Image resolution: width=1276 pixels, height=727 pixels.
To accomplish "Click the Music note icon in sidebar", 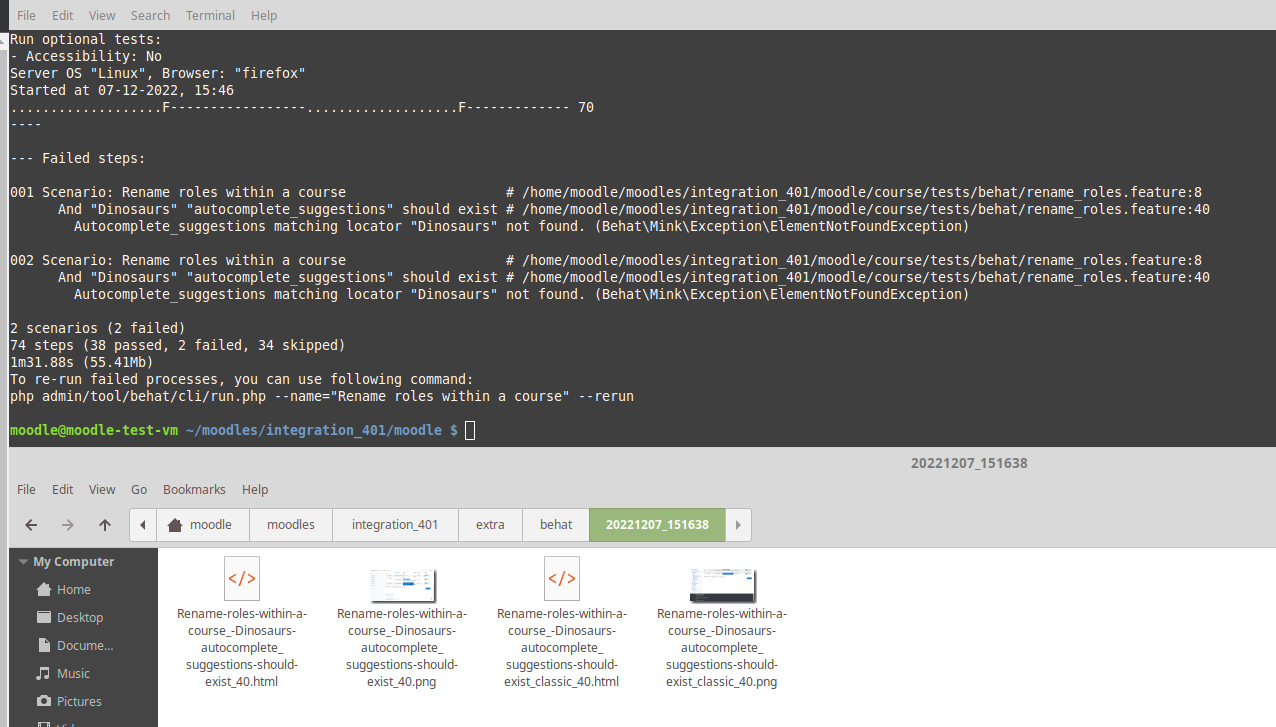I will (43, 673).
